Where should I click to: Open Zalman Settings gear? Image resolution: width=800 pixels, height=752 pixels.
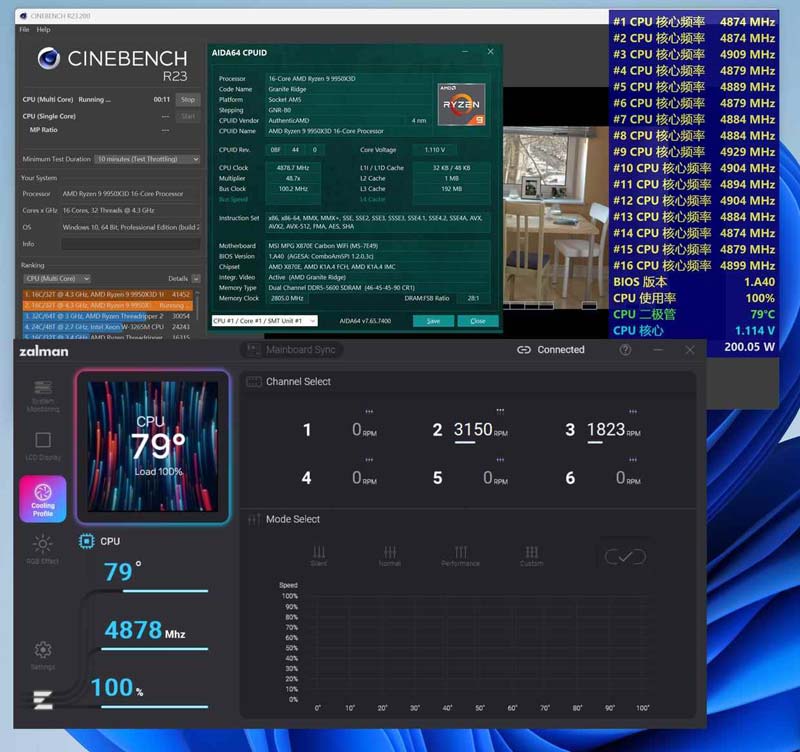click(x=42, y=655)
